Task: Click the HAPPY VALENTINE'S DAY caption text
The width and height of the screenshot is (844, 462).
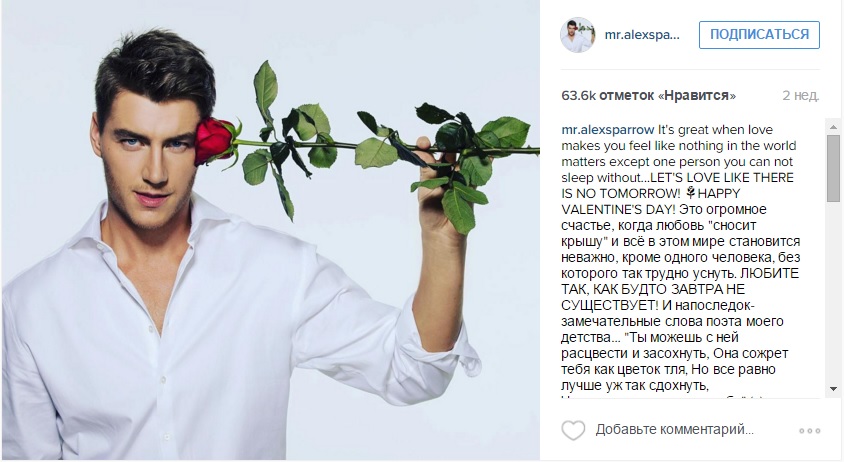Action: click(651, 201)
